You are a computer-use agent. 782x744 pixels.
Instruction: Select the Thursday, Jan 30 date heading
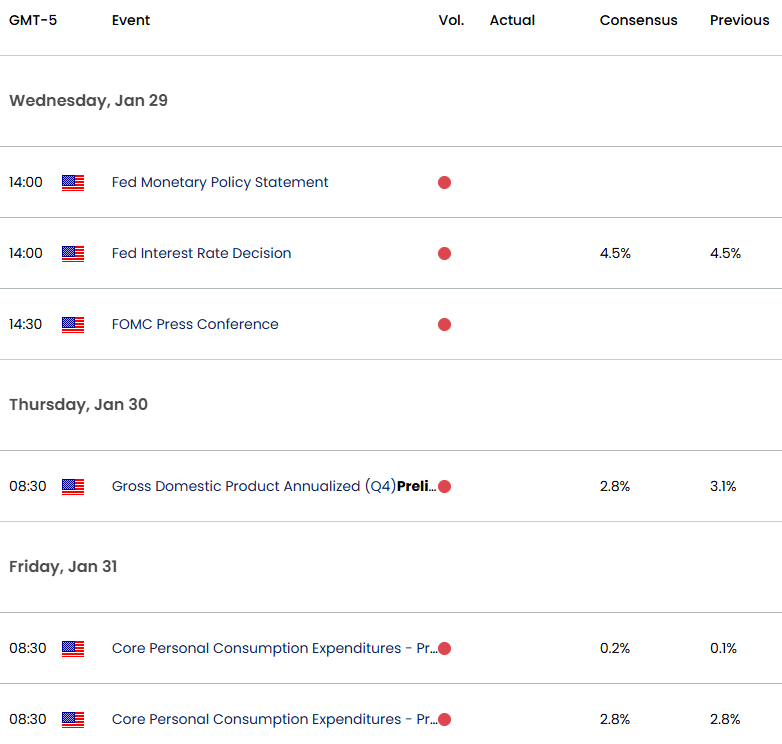(78, 404)
